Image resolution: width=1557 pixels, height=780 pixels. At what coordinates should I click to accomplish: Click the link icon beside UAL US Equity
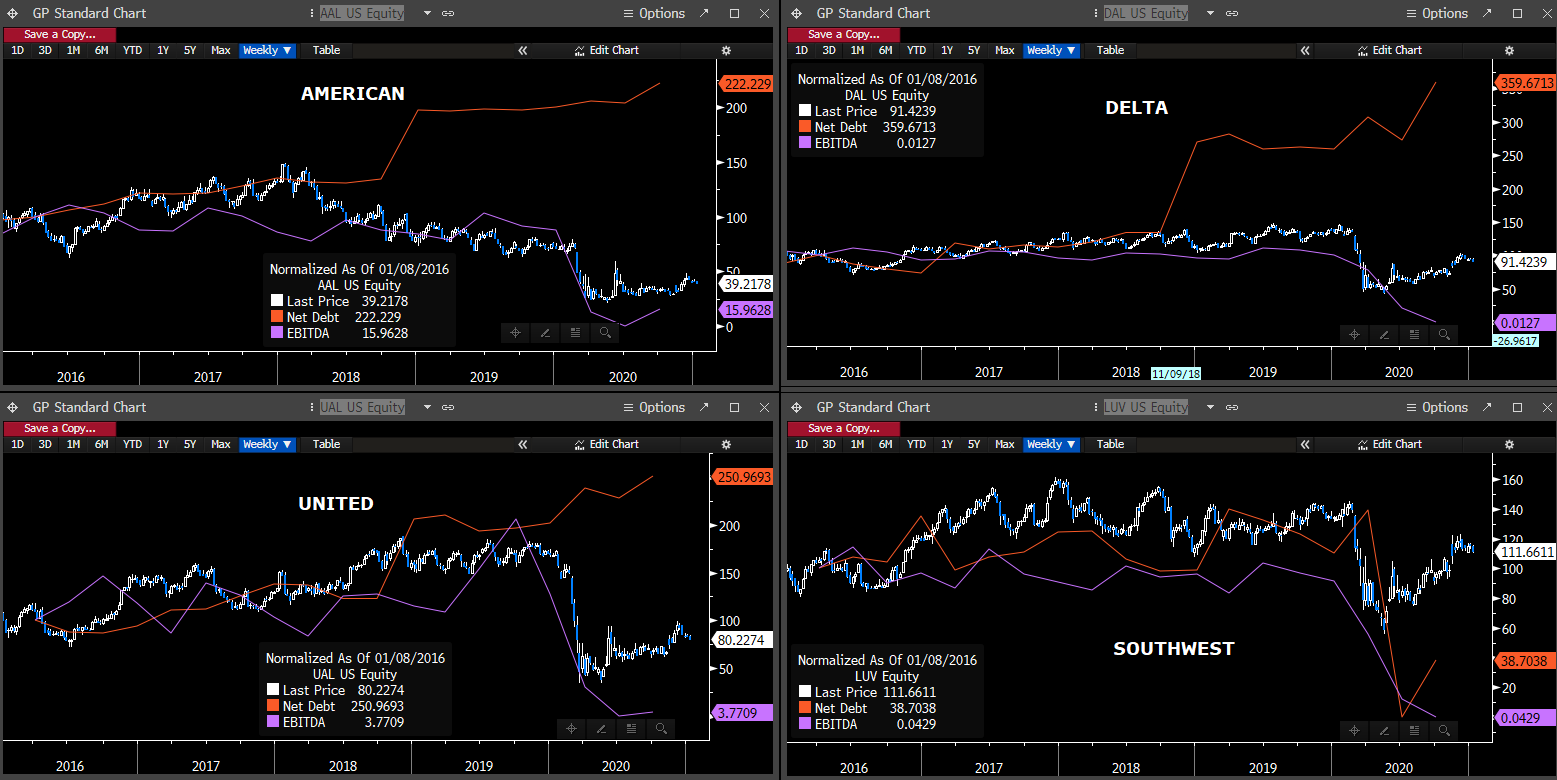(448, 407)
